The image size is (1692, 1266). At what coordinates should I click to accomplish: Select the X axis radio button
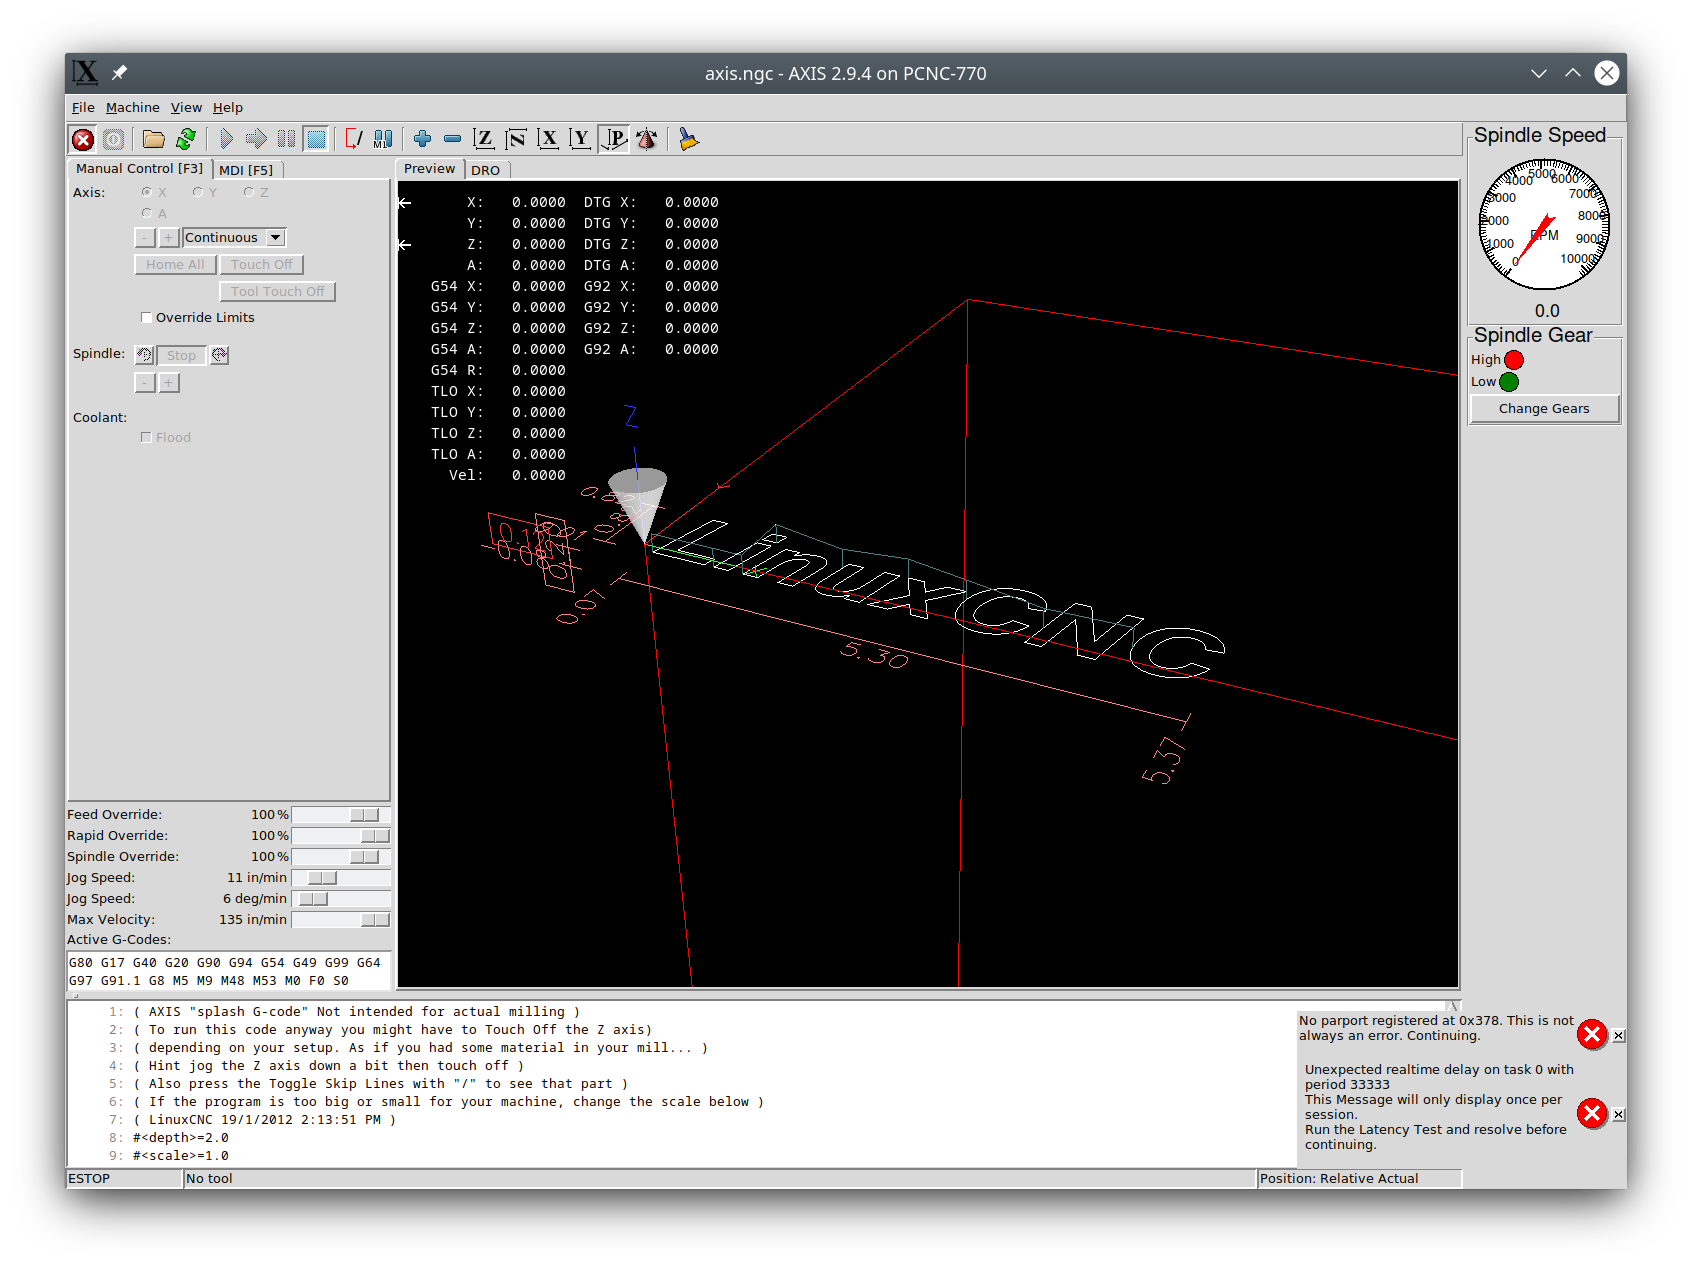click(147, 192)
